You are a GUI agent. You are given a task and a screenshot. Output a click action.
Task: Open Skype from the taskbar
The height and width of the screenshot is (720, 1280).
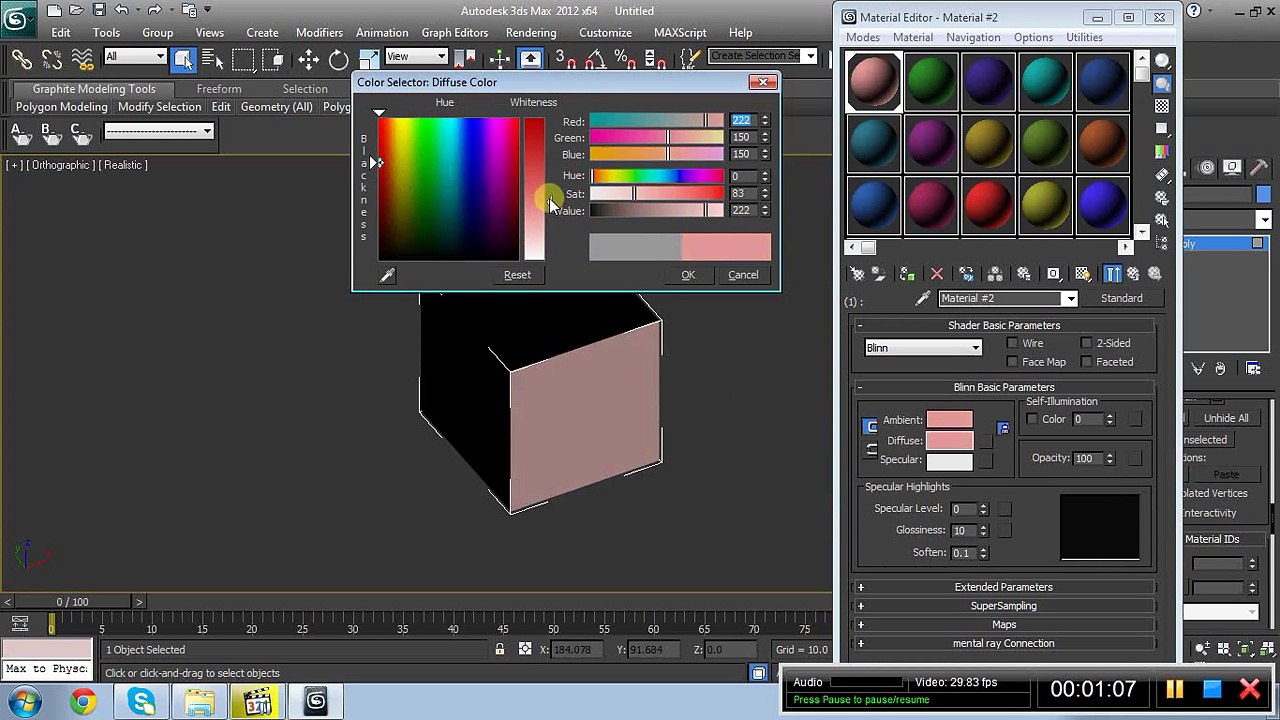pyautogui.click(x=141, y=702)
